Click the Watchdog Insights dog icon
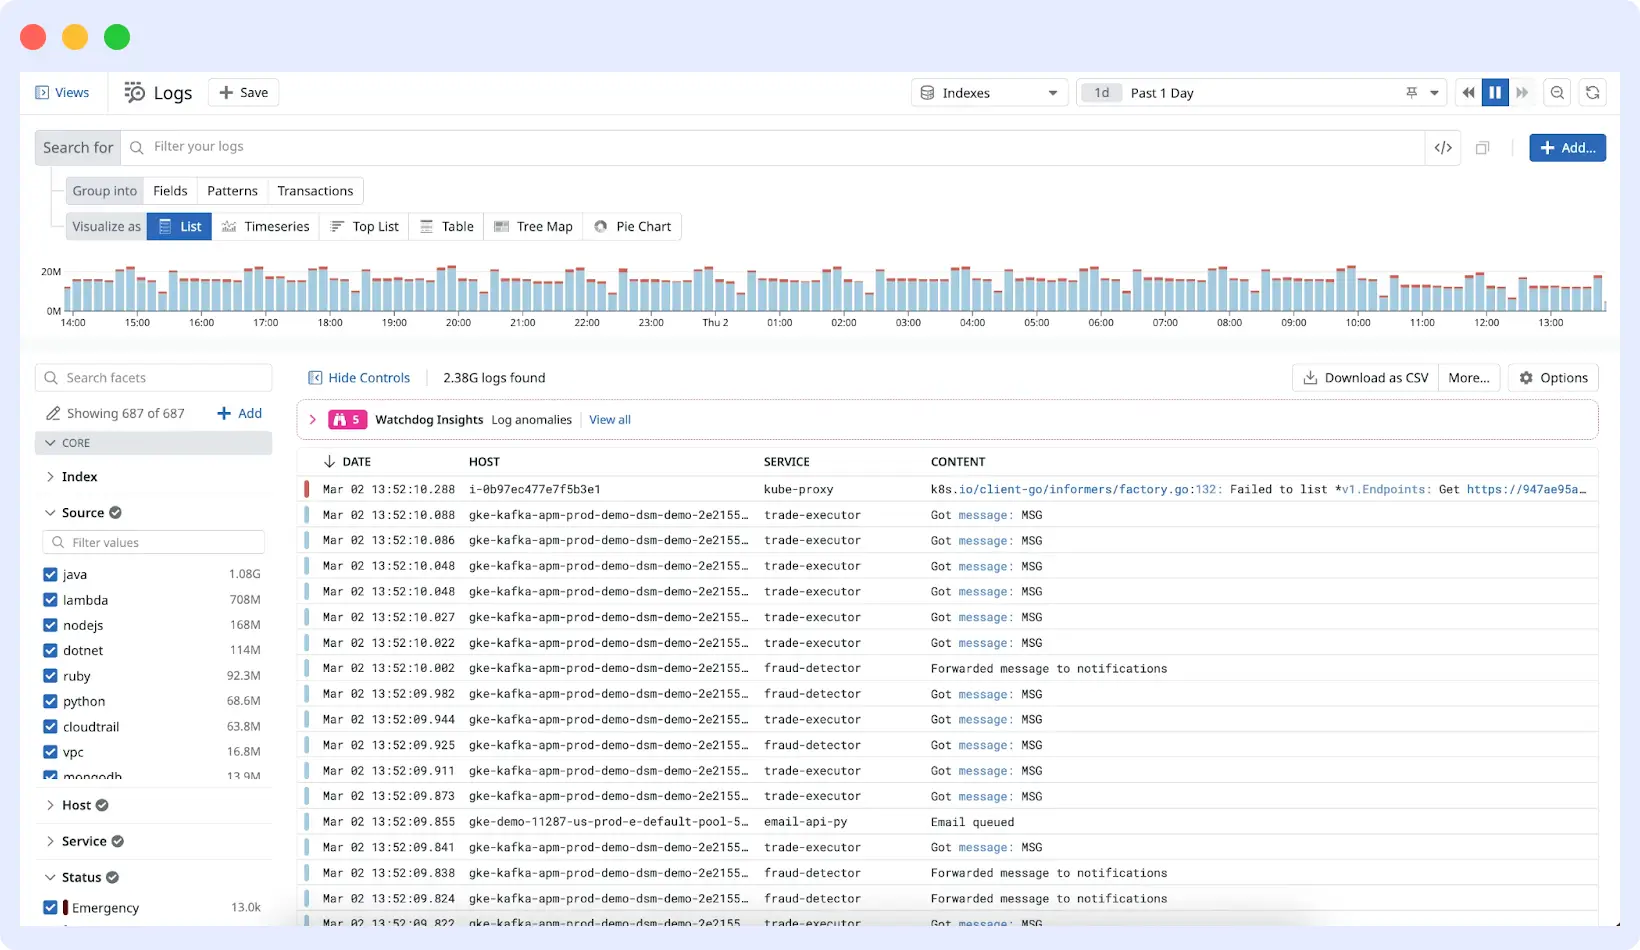 point(341,419)
